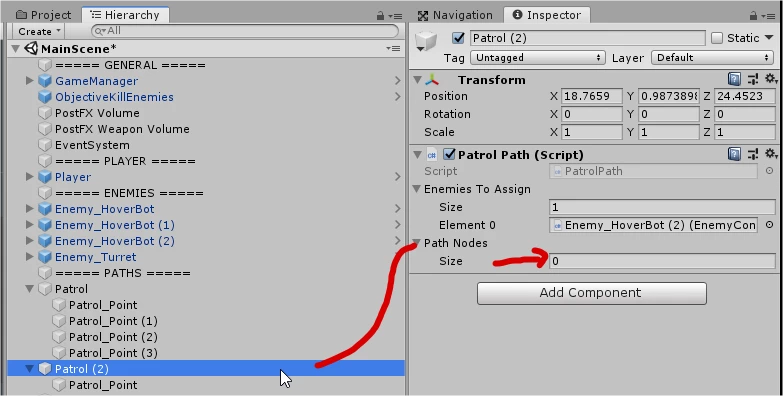Click the Rotation Y field
Screen dimensions: 783x396
coord(669,114)
